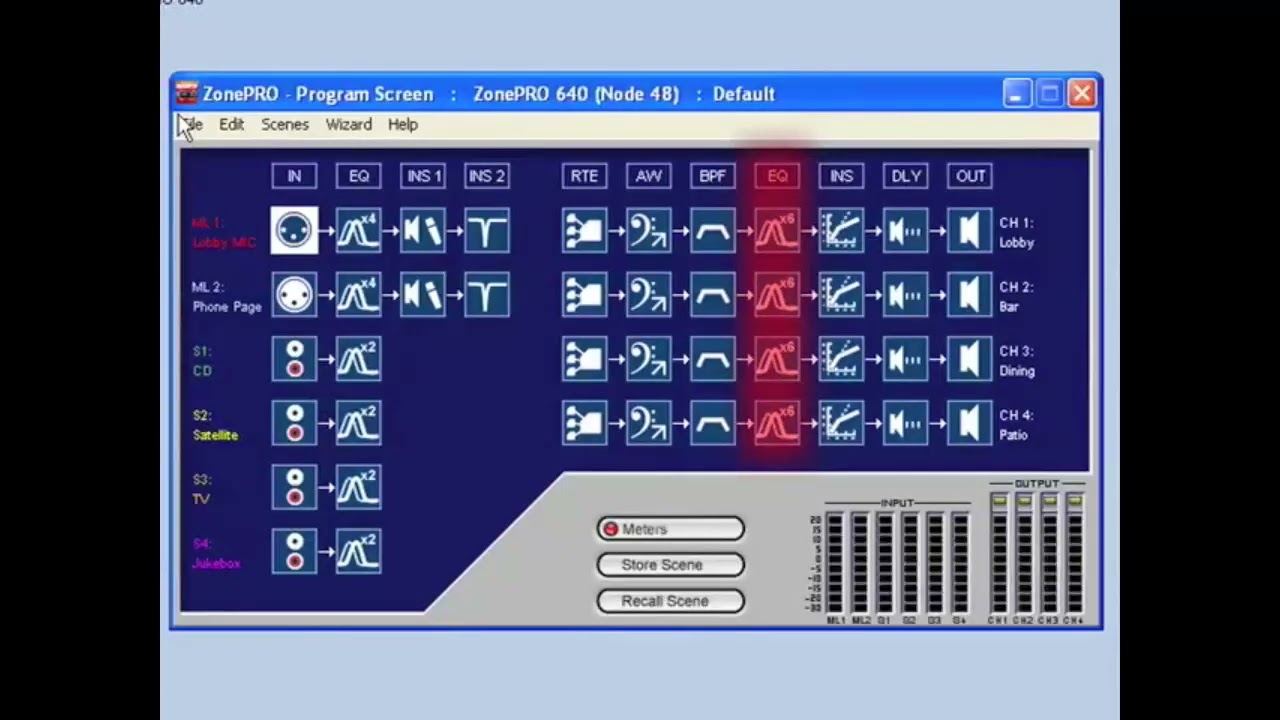Open the S1 CD EQ x2 module
Viewport: 1280px width, 720px height.
359,359
